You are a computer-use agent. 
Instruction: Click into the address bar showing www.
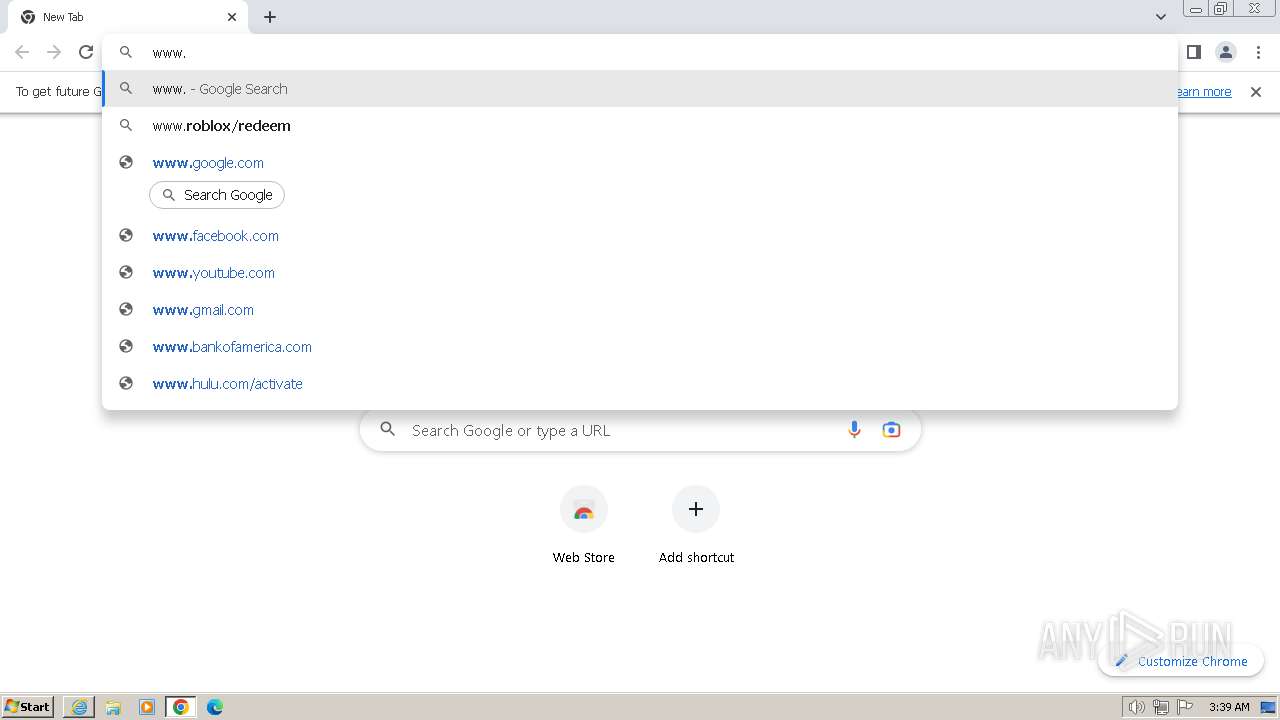640,52
